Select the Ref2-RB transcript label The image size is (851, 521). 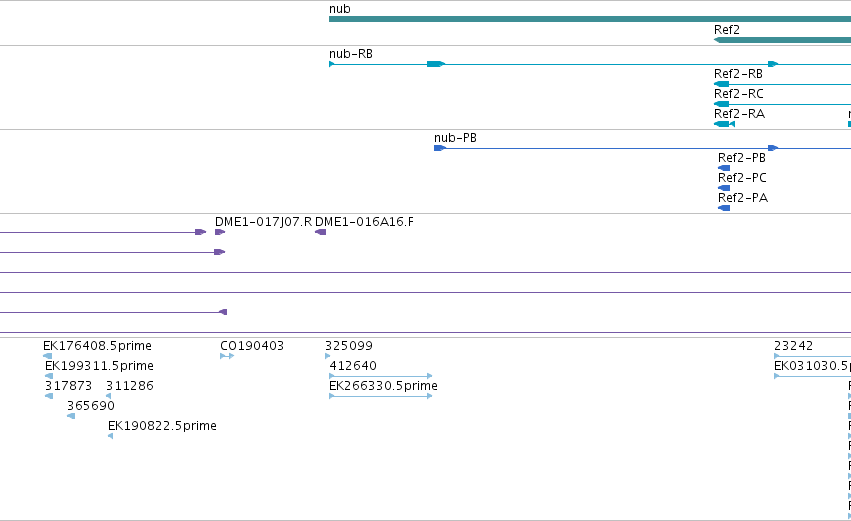click(738, 74)
